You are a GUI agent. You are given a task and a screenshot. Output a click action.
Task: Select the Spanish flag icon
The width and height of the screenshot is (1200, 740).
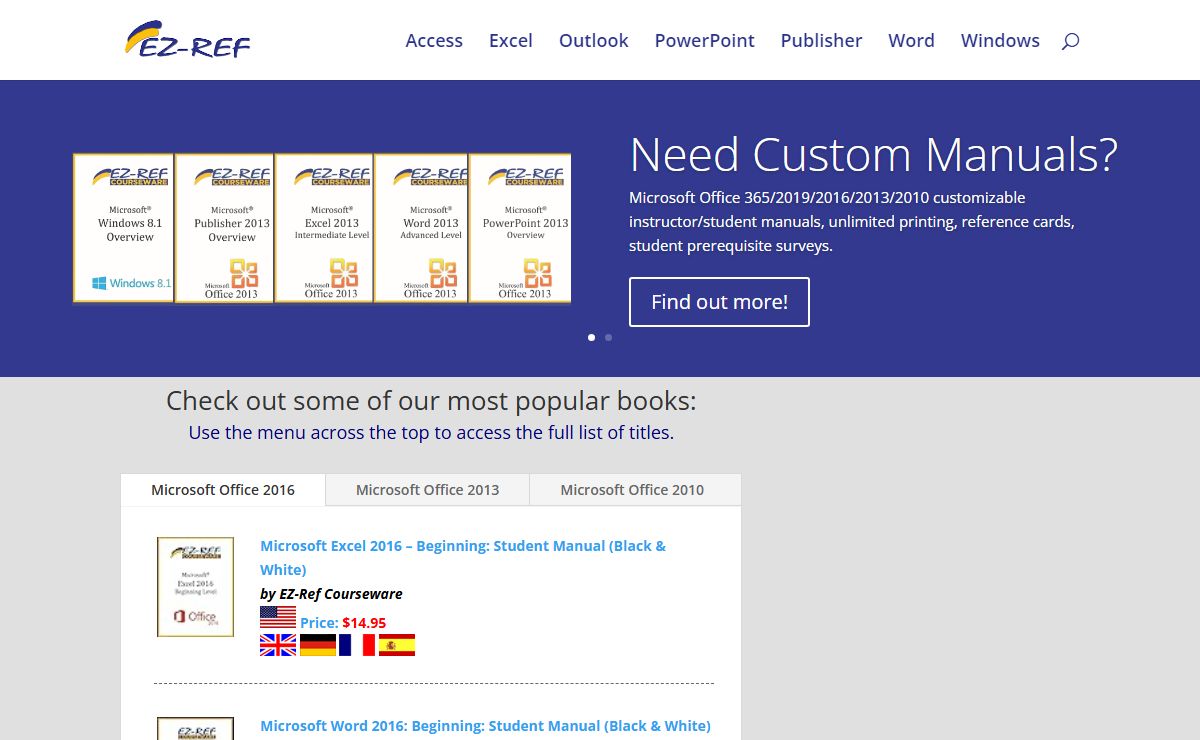coord(397,645)
